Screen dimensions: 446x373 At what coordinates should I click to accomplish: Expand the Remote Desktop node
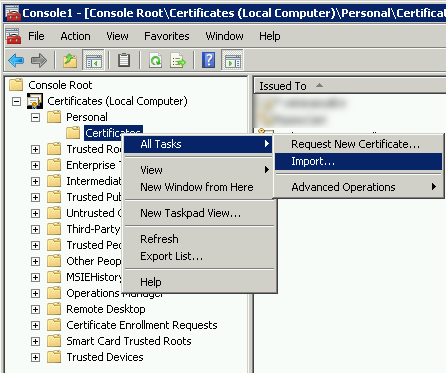click(35, 309)
